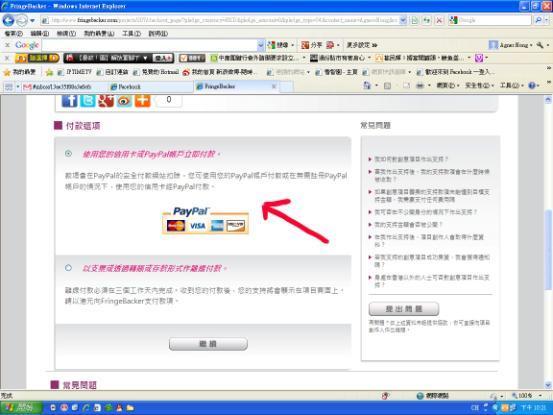Expand the Google Toolbar search suggestions dropdown
553x415 pixels.
261,45
